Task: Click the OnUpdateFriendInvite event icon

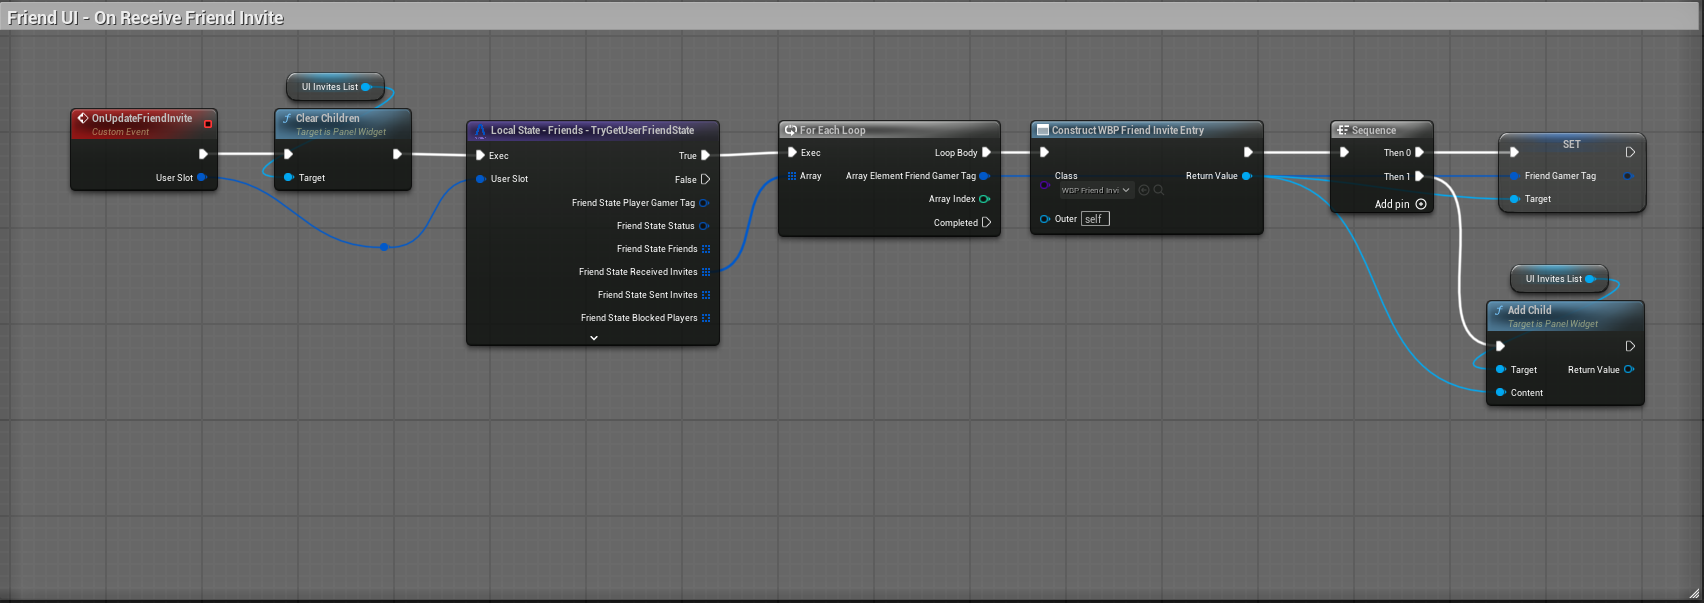Action: 83,118
